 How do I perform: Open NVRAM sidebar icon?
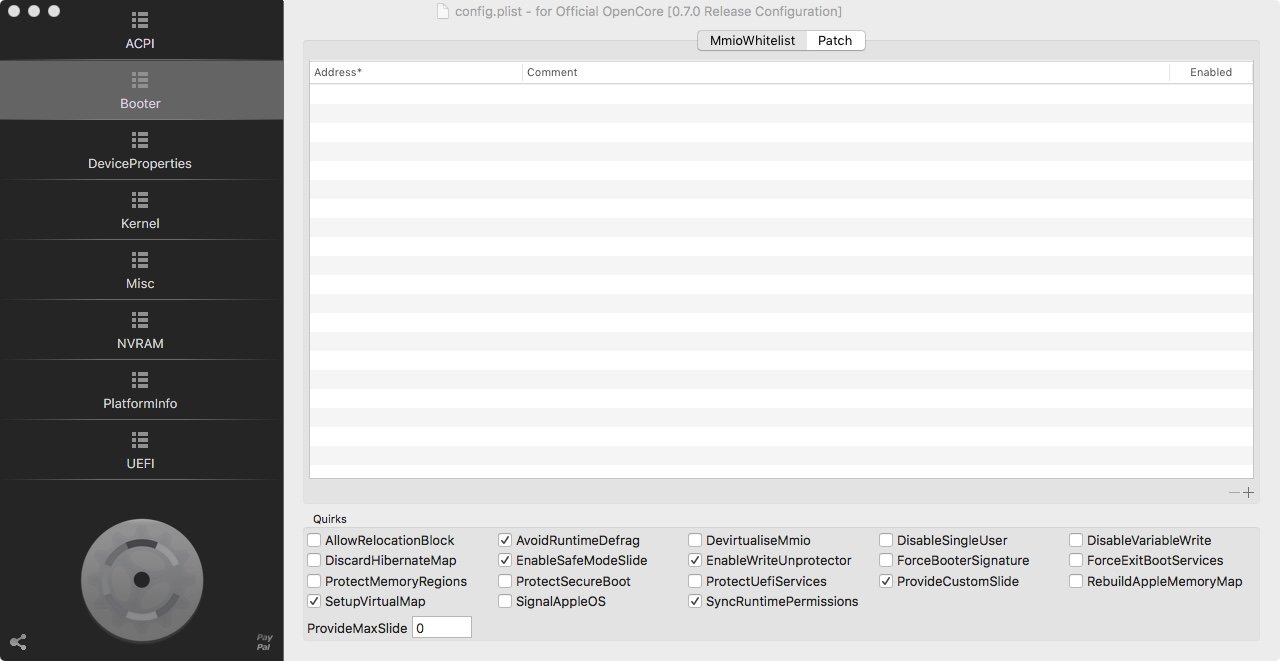[140, 320]
